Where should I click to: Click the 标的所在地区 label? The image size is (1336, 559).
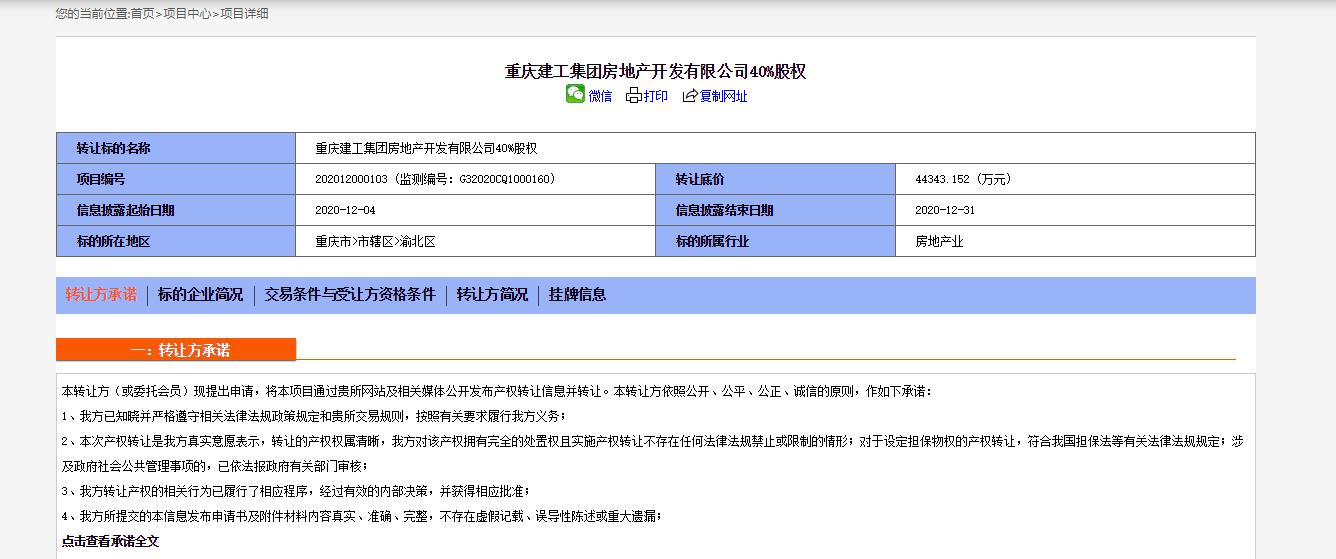113,242
